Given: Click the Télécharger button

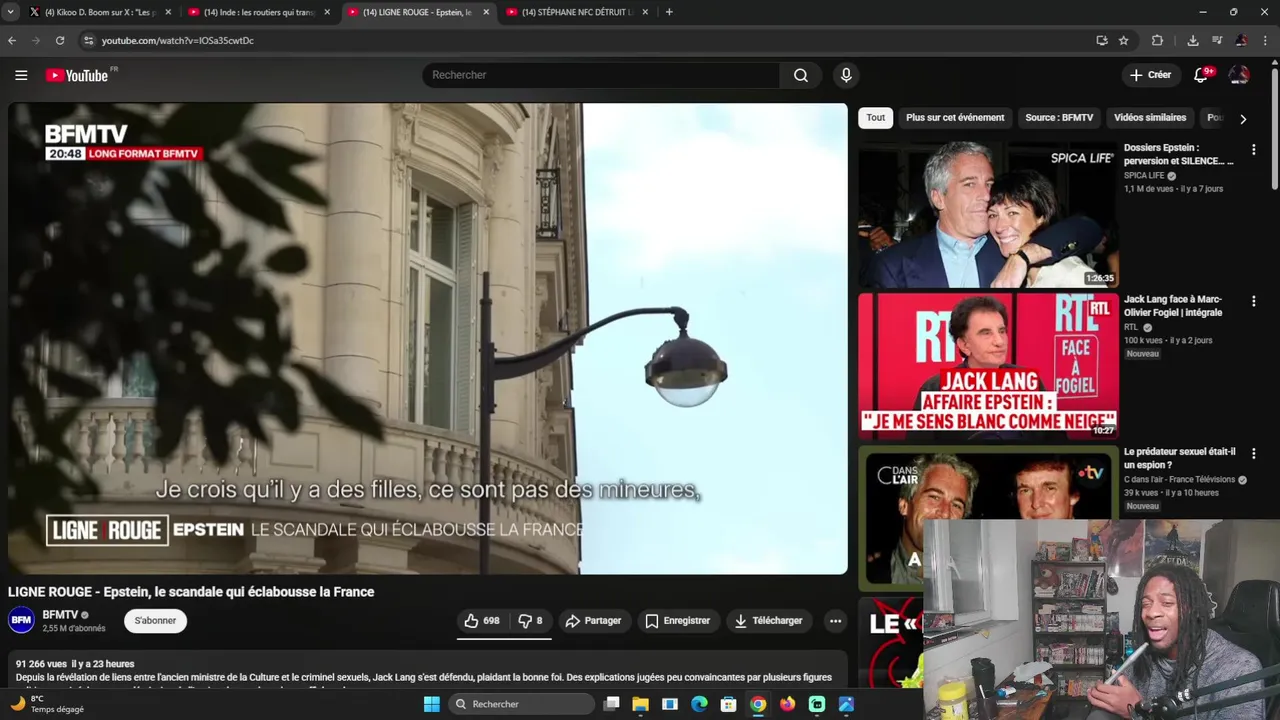Looking at the screenshot, I should point(768,621).
